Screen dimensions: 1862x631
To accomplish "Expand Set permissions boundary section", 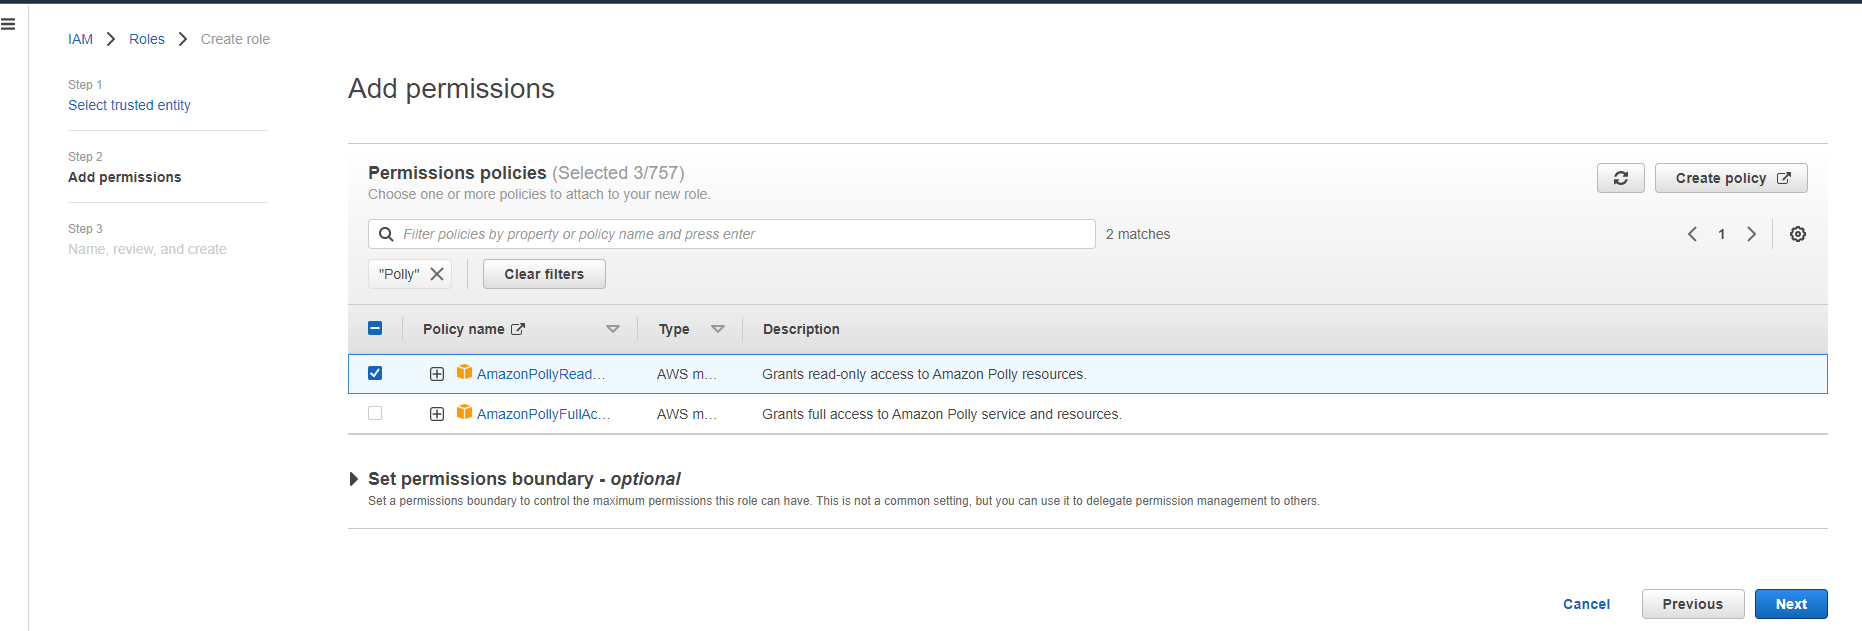I will 354,479.
